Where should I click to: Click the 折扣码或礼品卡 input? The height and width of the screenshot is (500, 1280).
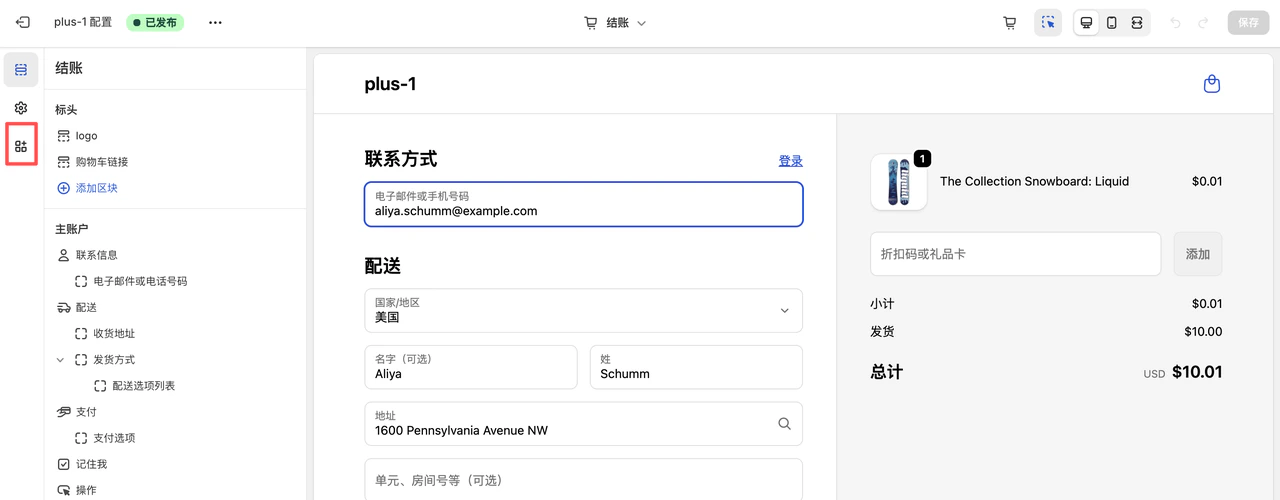tap(1016, 254)
